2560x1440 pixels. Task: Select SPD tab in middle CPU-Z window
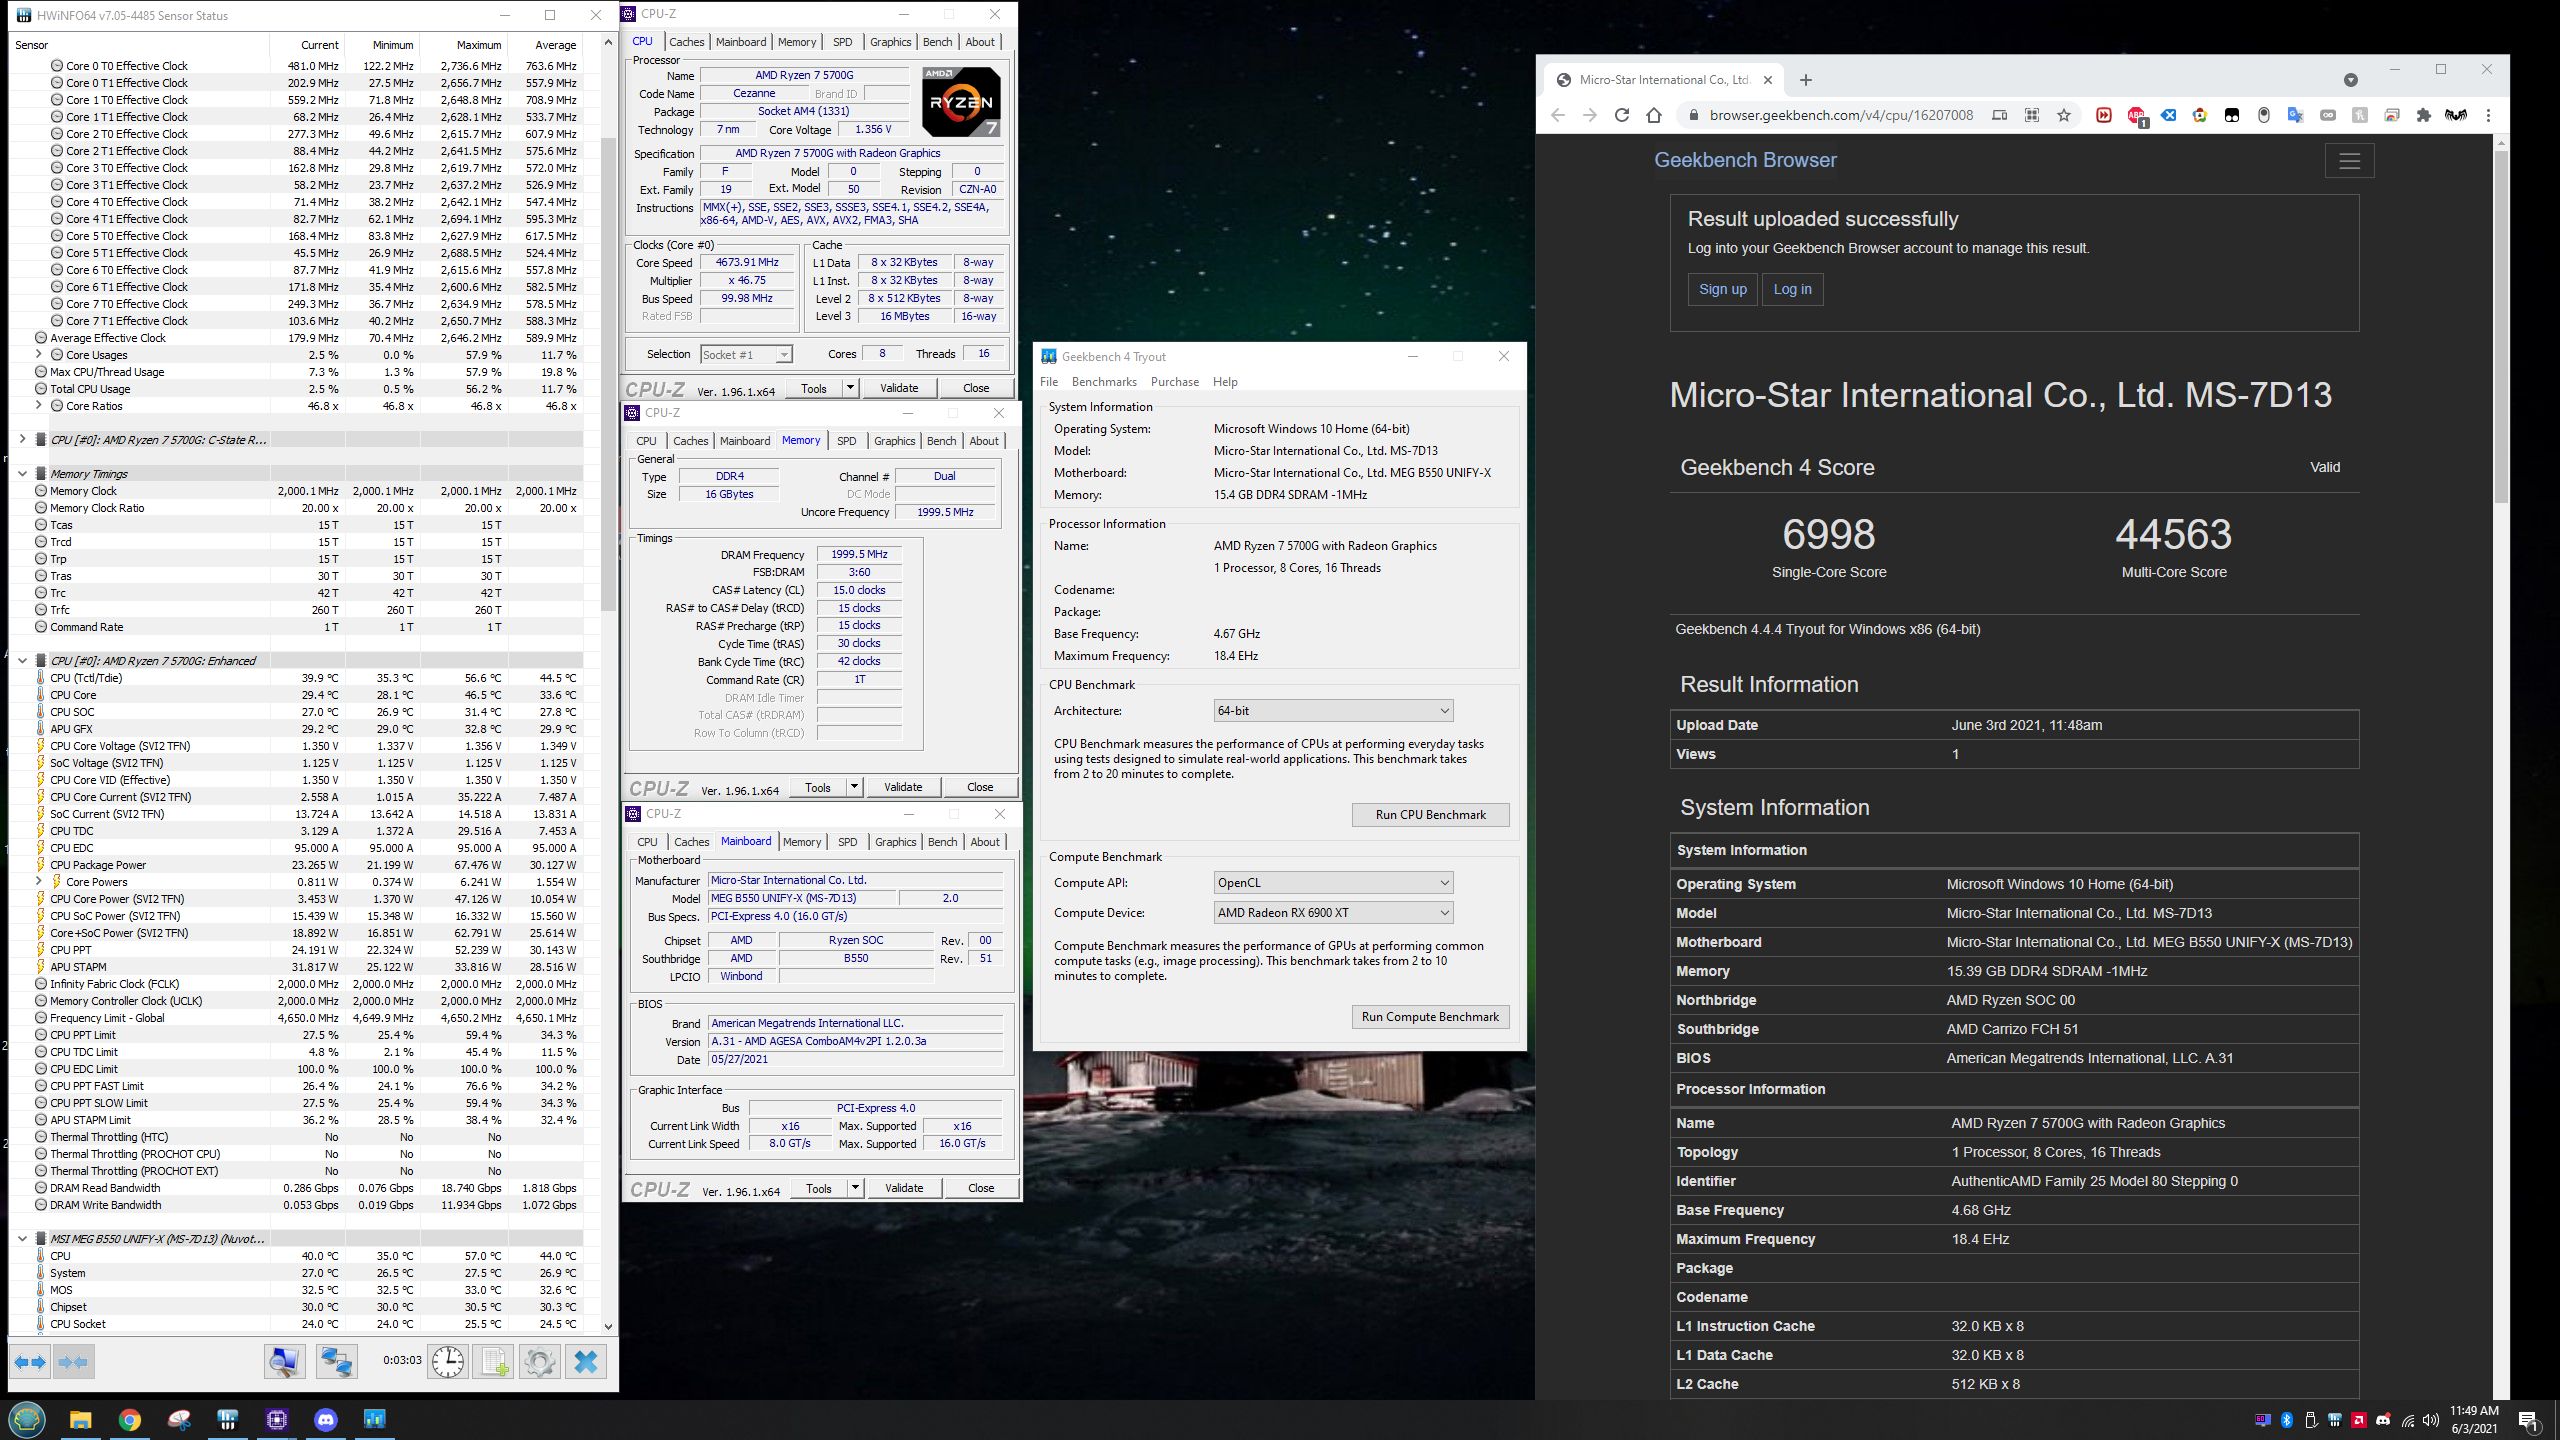pos(846,441)
